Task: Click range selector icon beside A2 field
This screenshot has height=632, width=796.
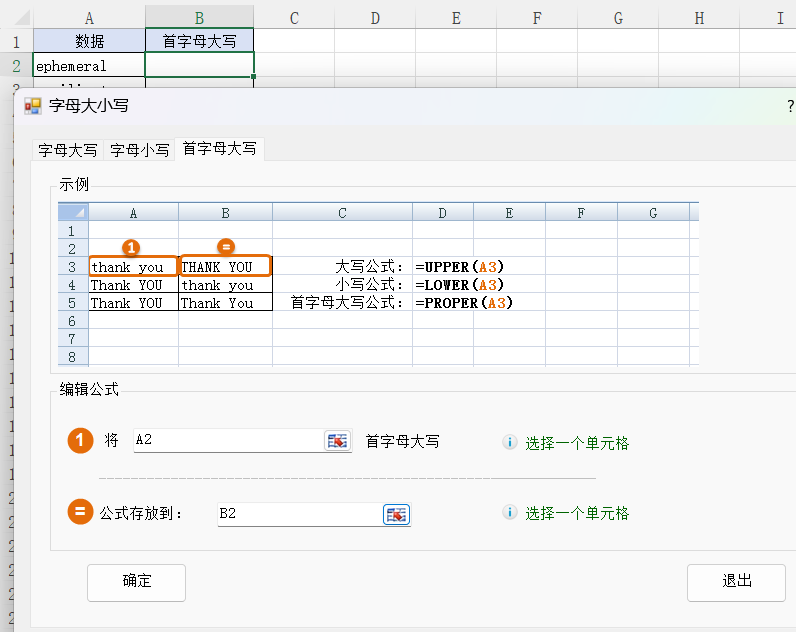Action: 338,441
